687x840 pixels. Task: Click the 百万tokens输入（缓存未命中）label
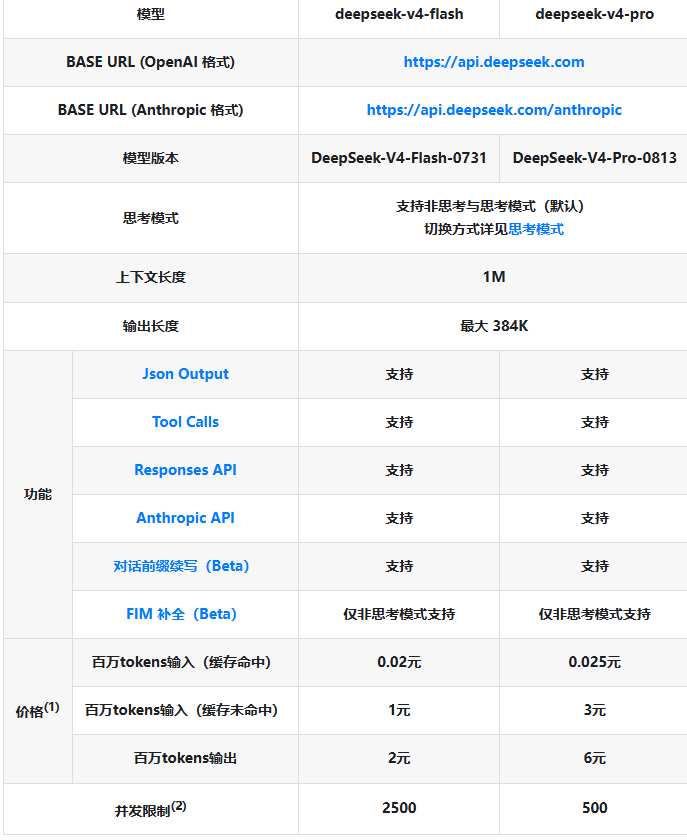point(181,710)
